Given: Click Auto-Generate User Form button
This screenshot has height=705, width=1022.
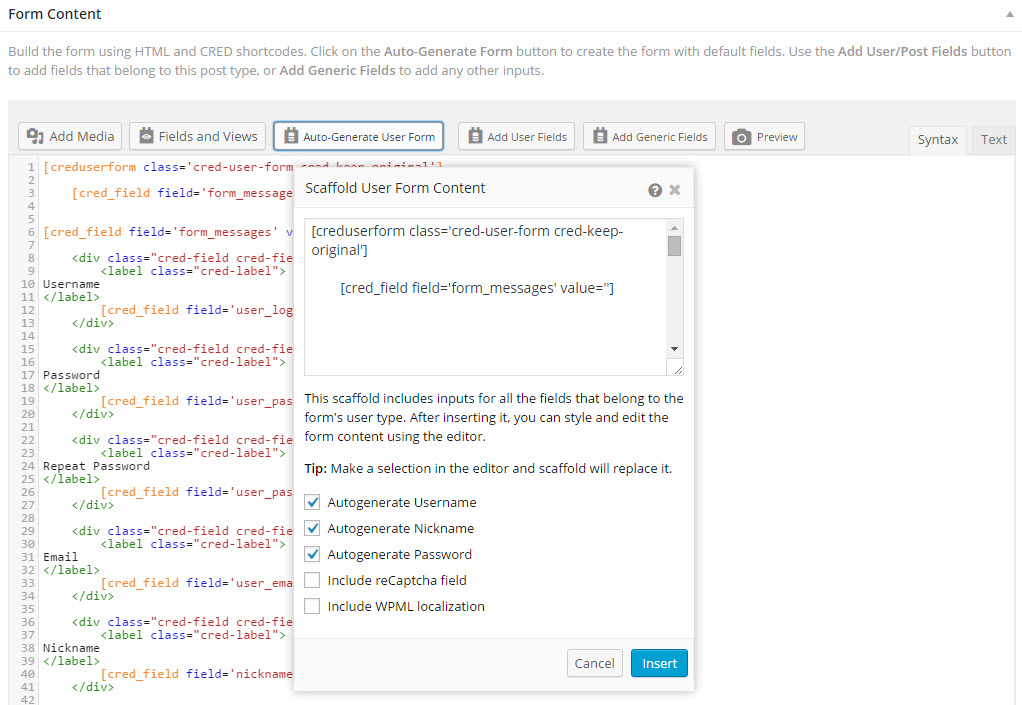Looking at the screenshot, I should (358, 136).
